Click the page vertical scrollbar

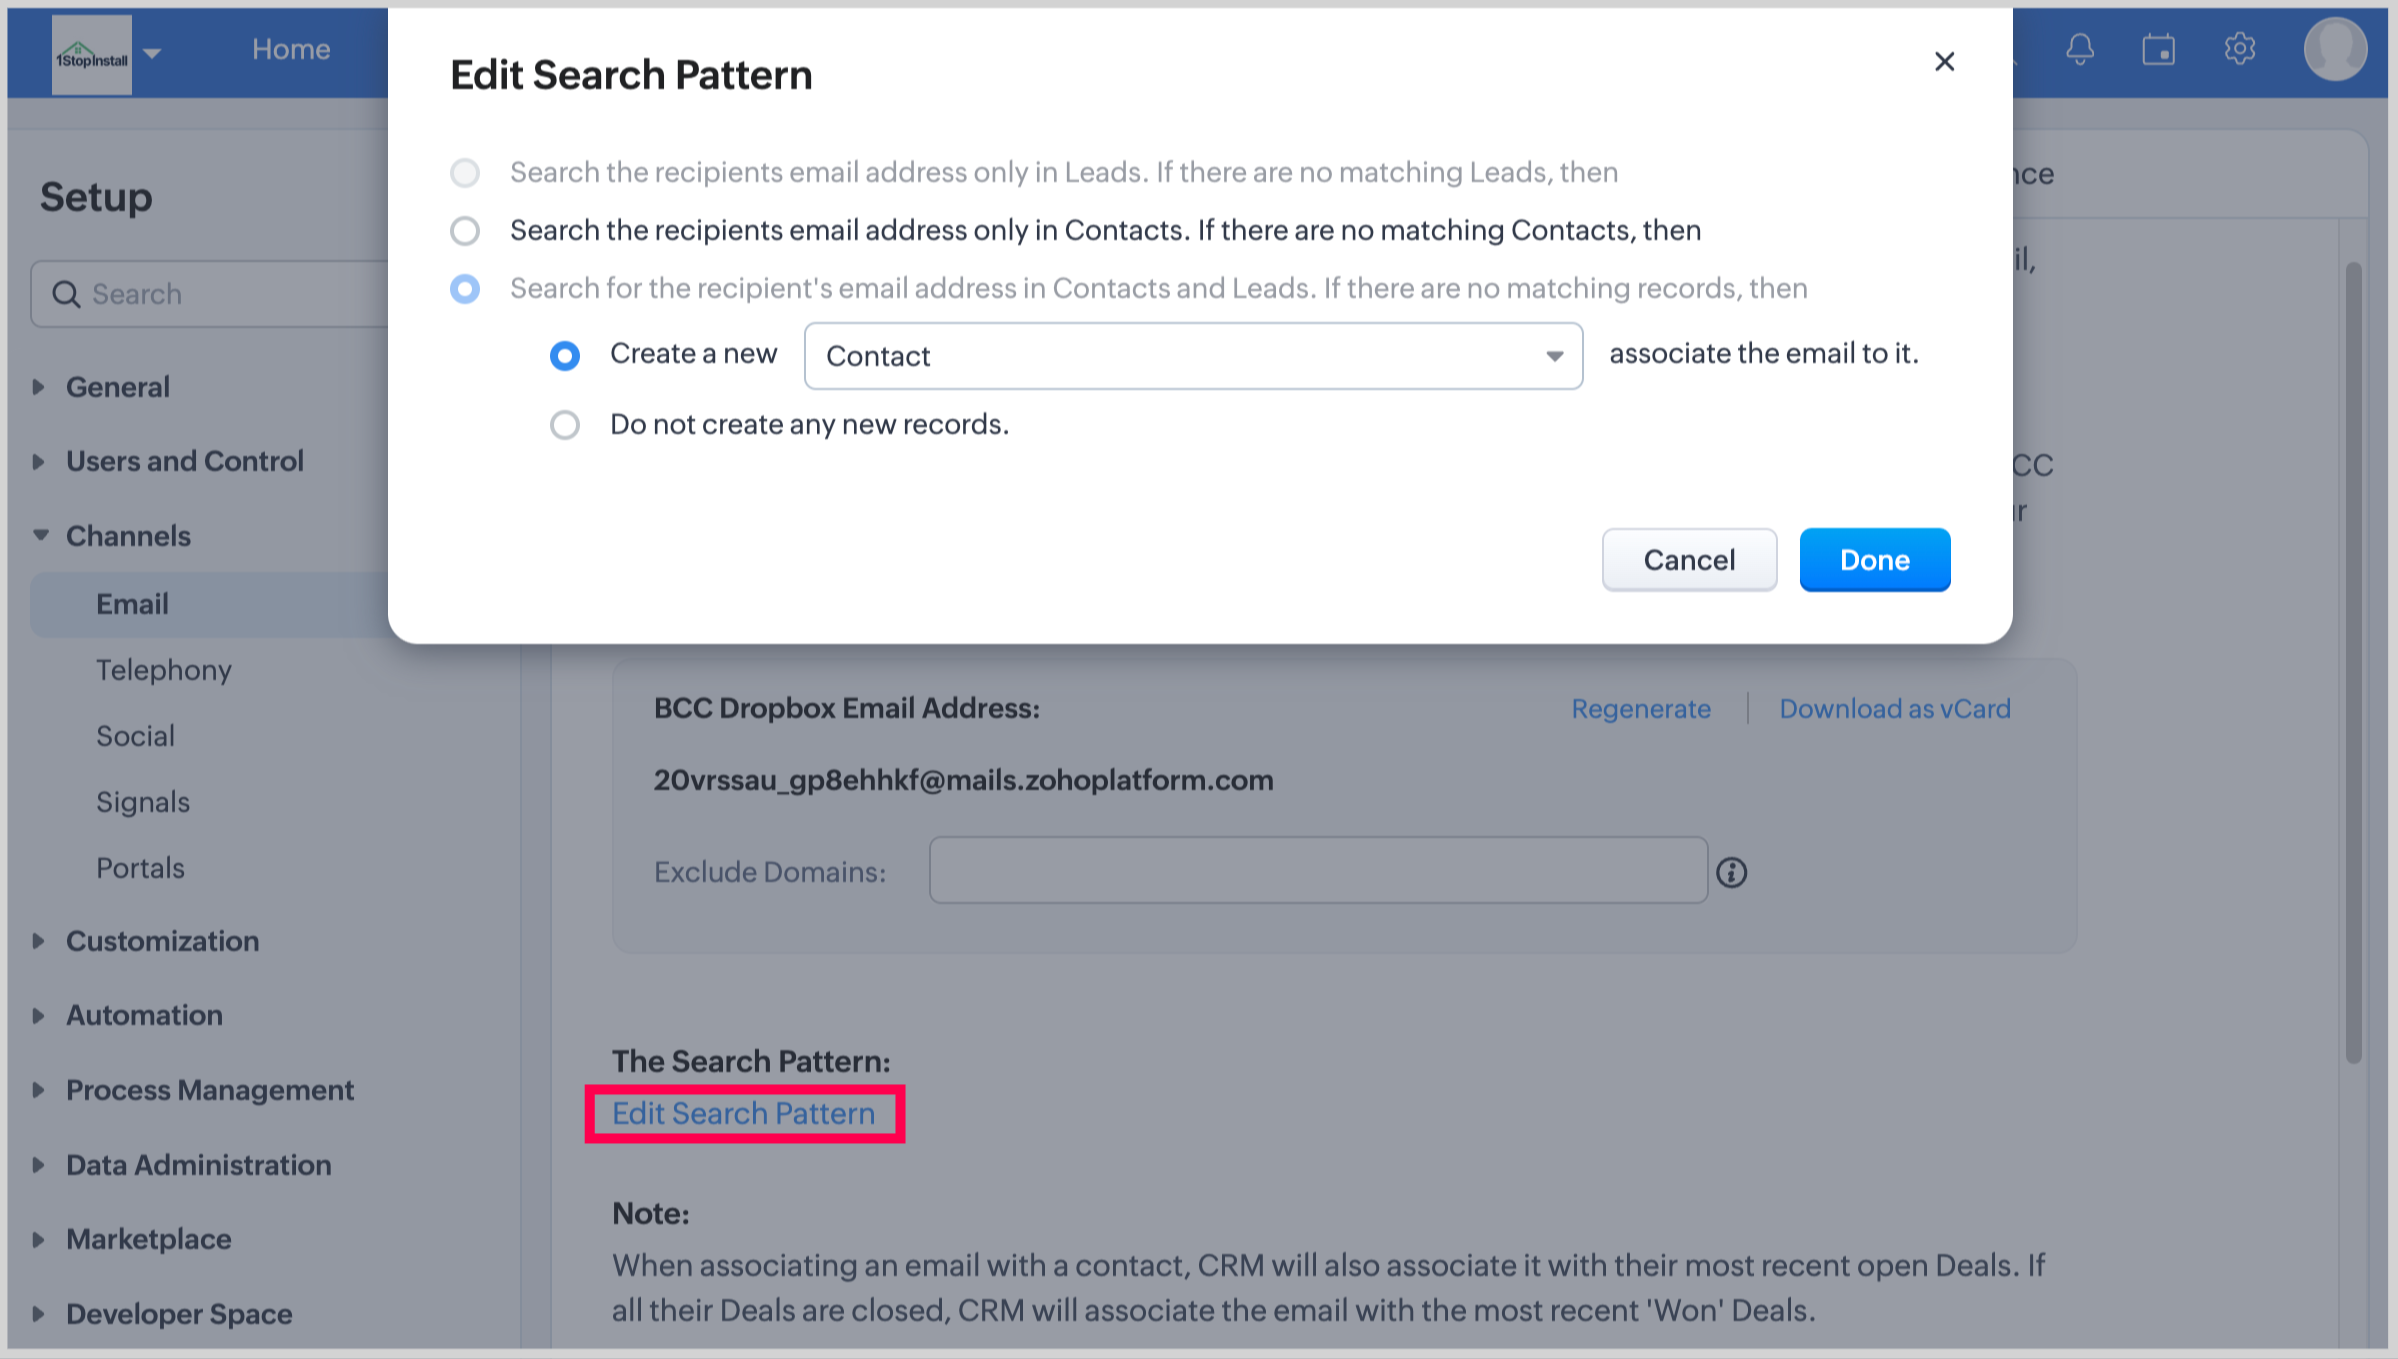[2353, 660]
